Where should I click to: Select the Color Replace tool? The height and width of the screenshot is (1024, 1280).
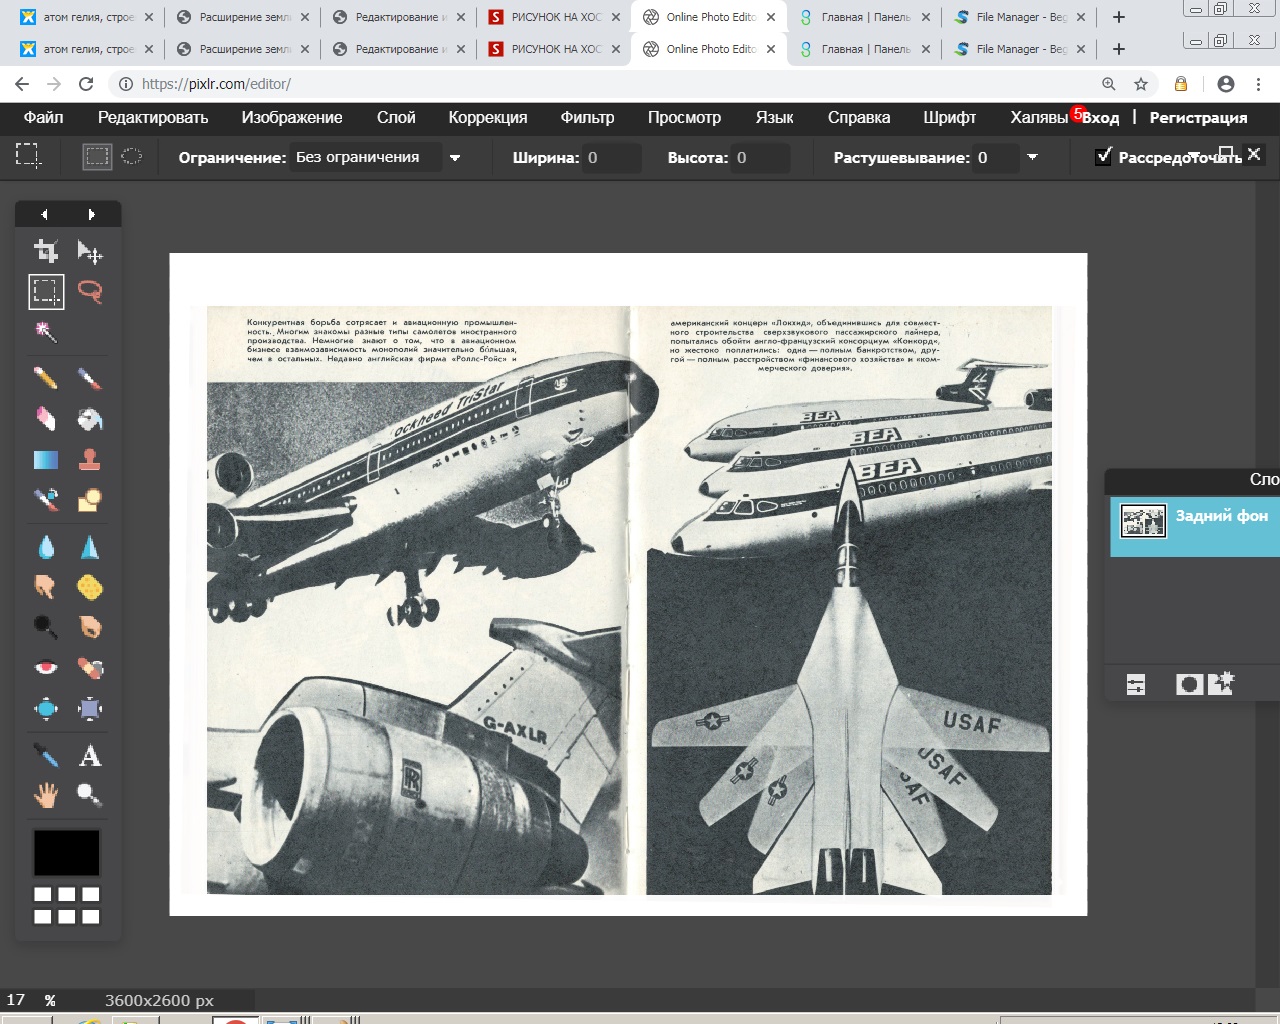[46, 499]
